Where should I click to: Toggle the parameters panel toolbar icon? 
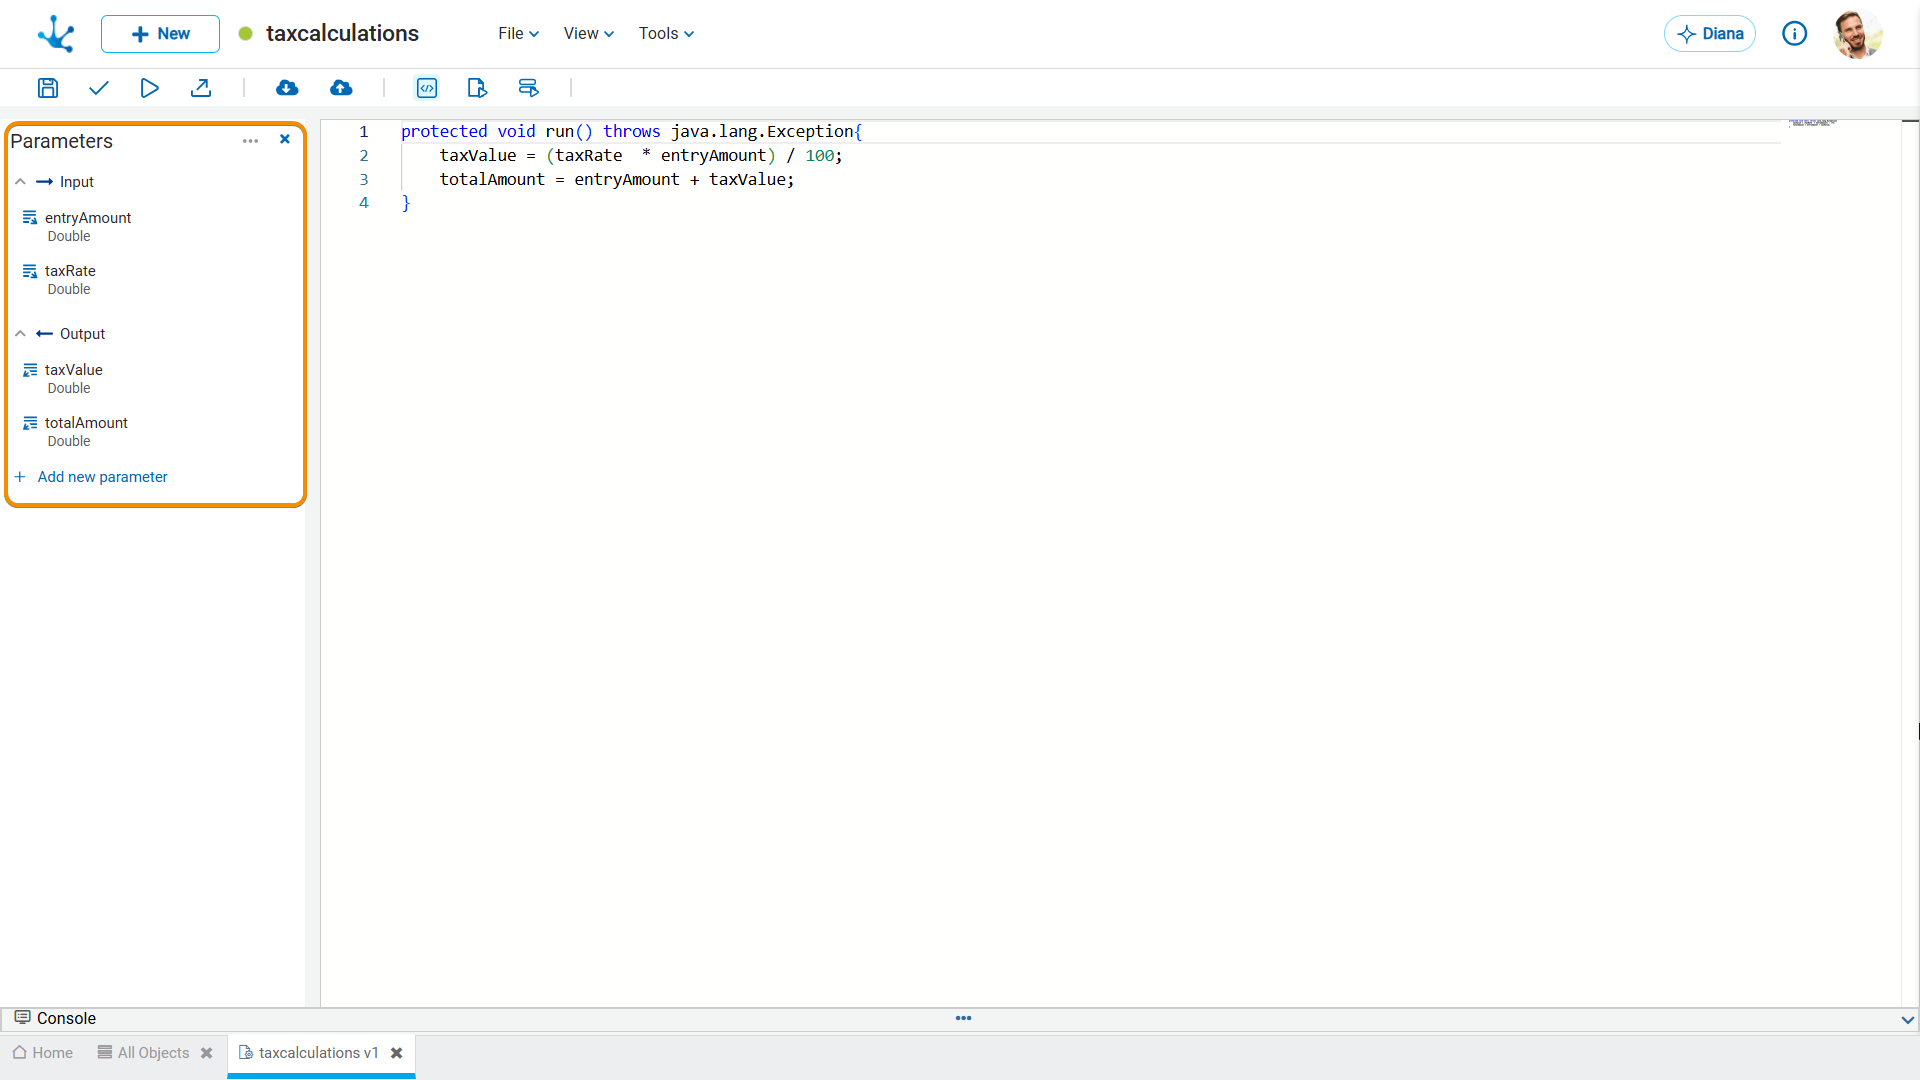528,88
